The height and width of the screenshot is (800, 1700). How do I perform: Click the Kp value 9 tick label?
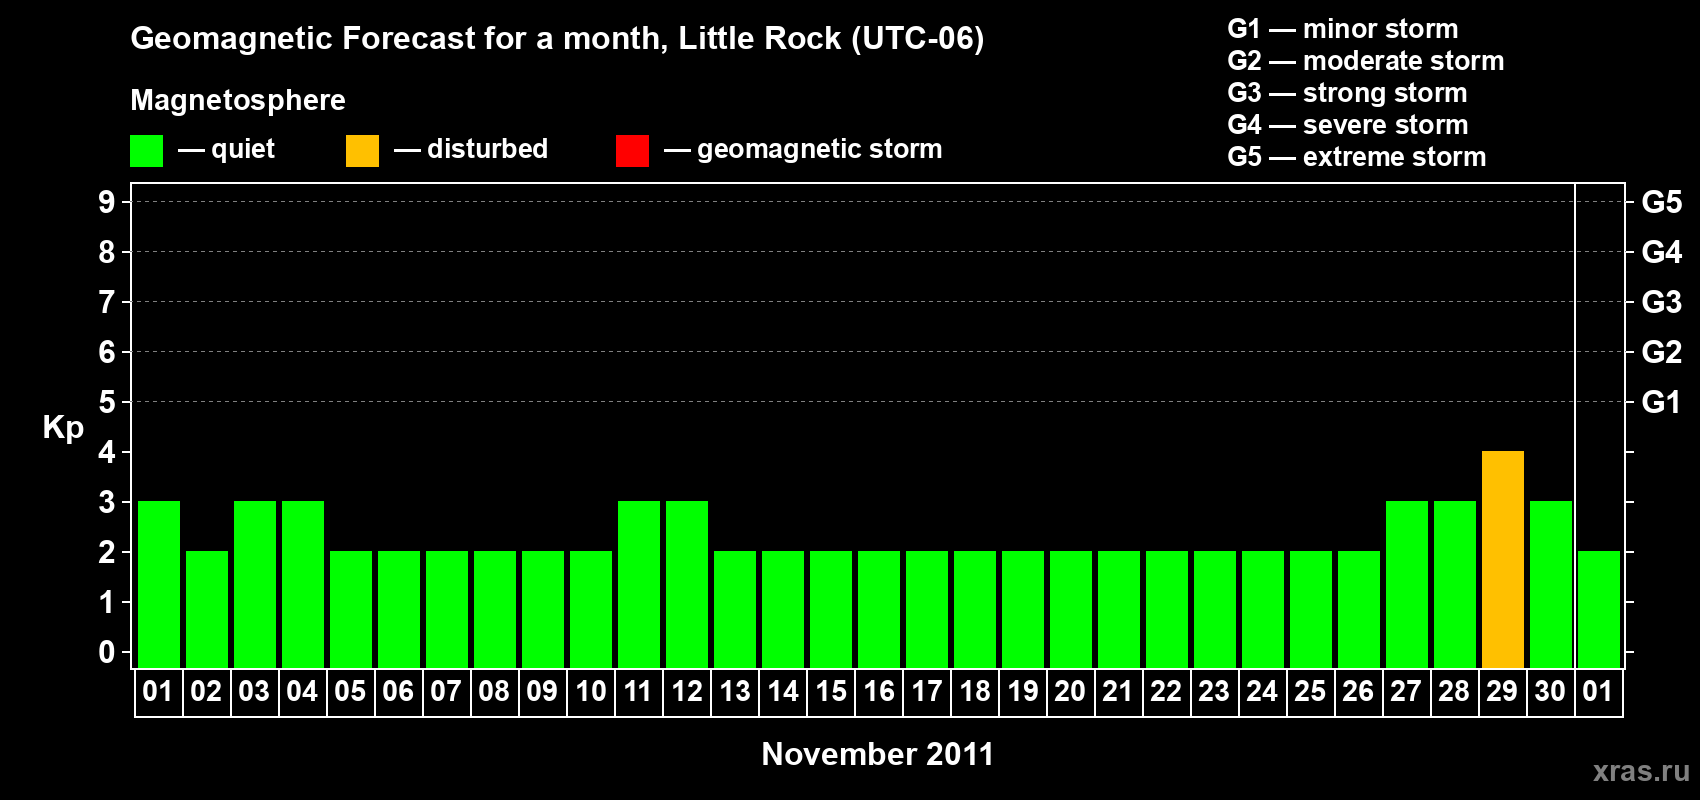pos(107,202)
